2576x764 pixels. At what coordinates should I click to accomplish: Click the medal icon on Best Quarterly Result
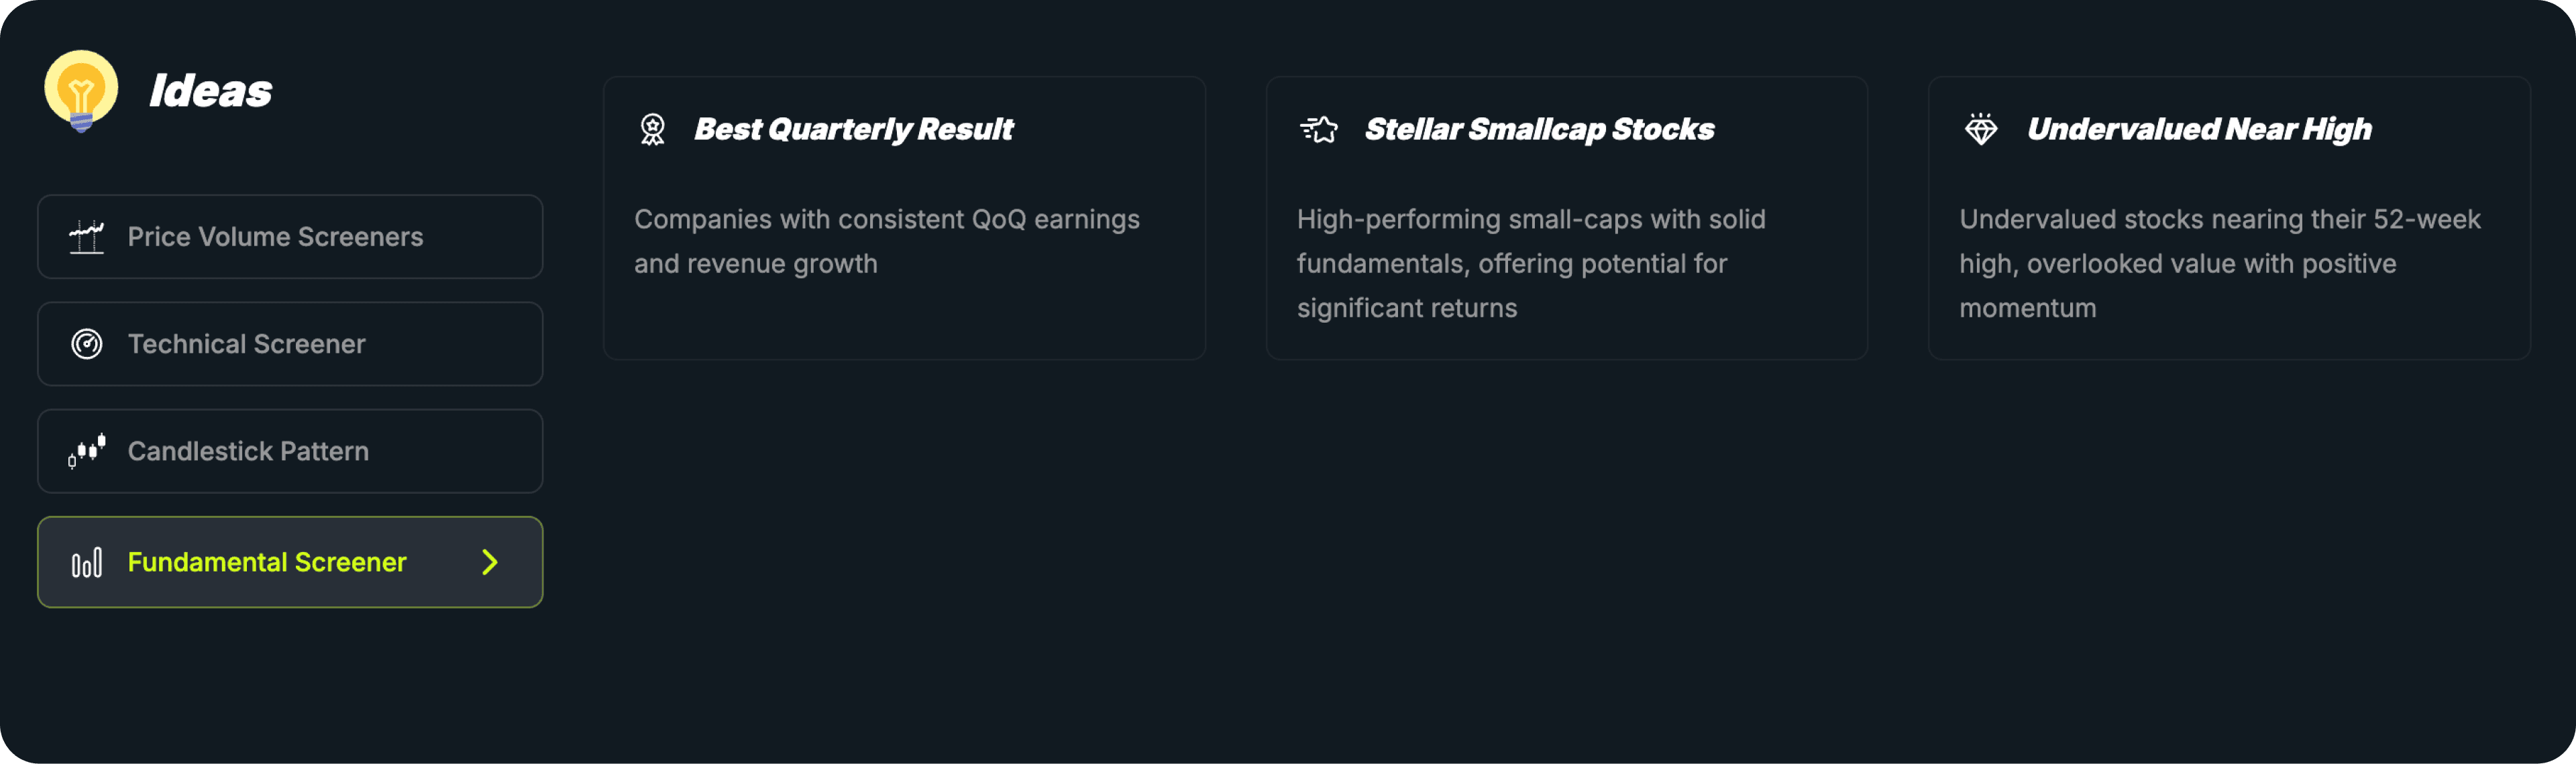654,129
